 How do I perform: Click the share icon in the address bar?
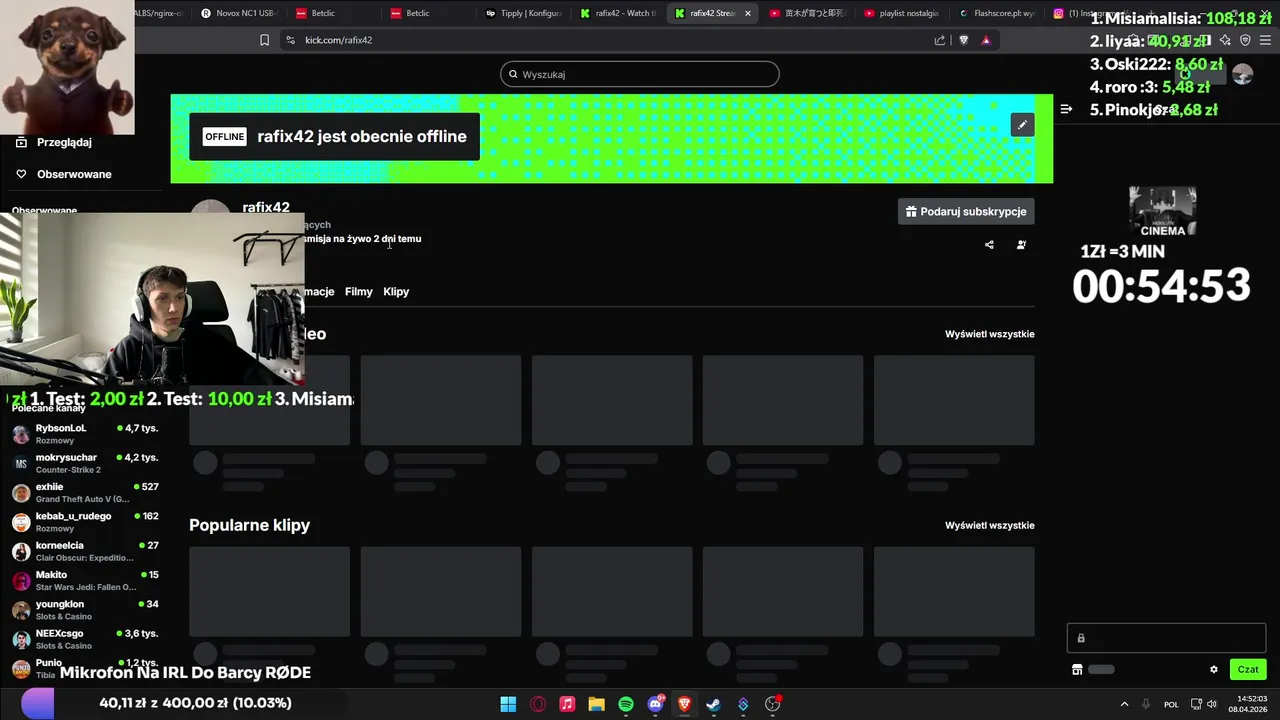click(x=940, y=40)
